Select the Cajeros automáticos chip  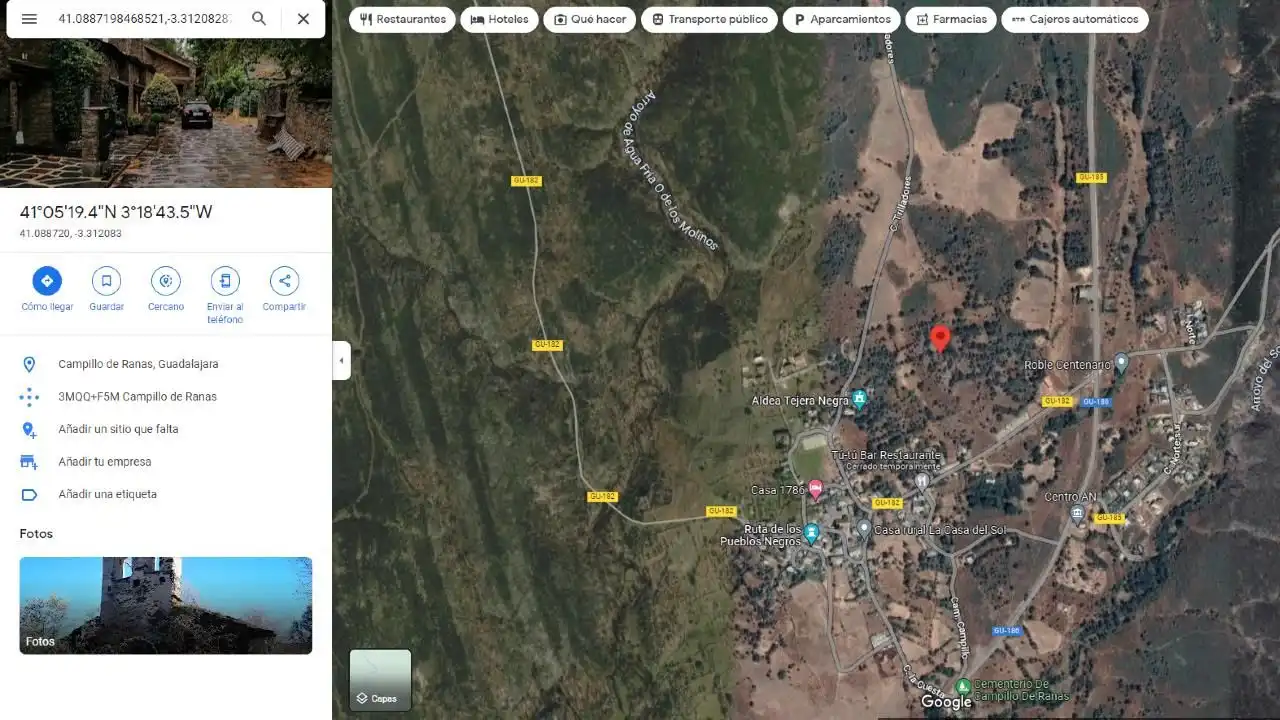[x=1075, y=19]
